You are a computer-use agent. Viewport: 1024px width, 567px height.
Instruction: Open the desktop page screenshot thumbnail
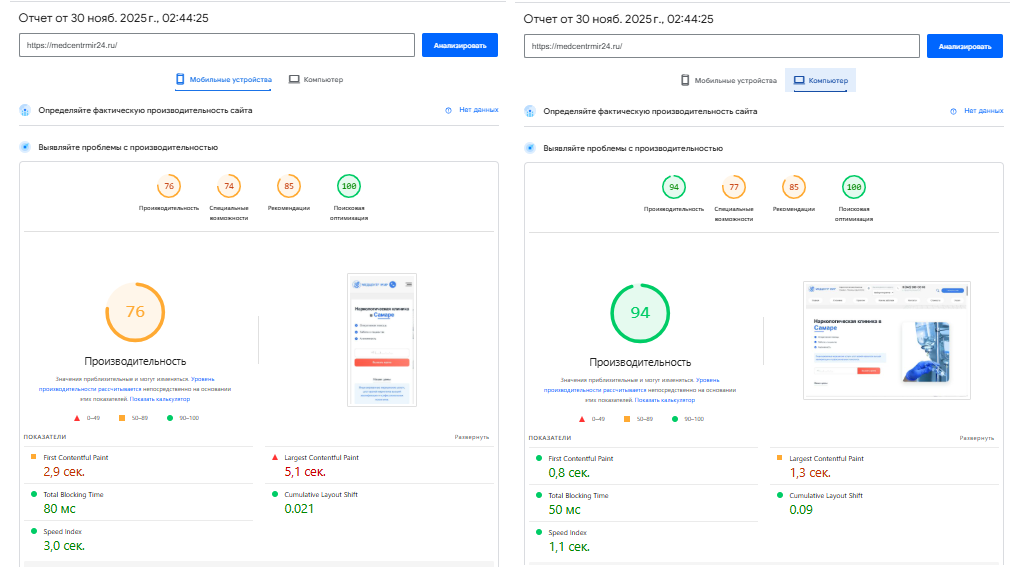coord(887,340)
